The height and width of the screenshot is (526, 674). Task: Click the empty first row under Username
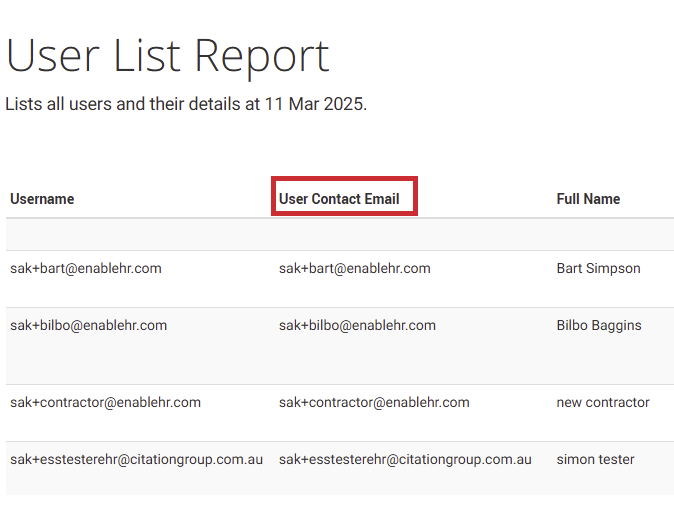(140, 235)
